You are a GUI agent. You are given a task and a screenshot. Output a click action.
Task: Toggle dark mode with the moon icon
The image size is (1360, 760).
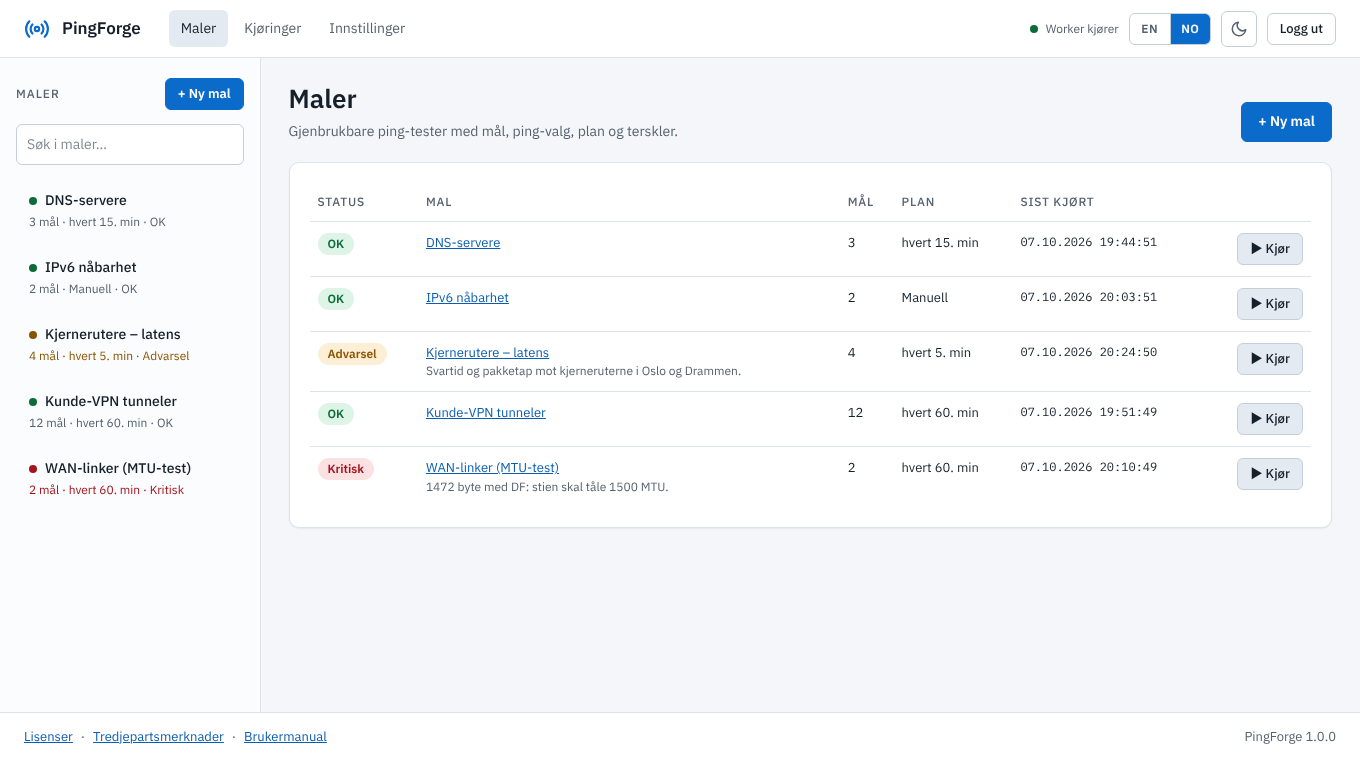1239,29
